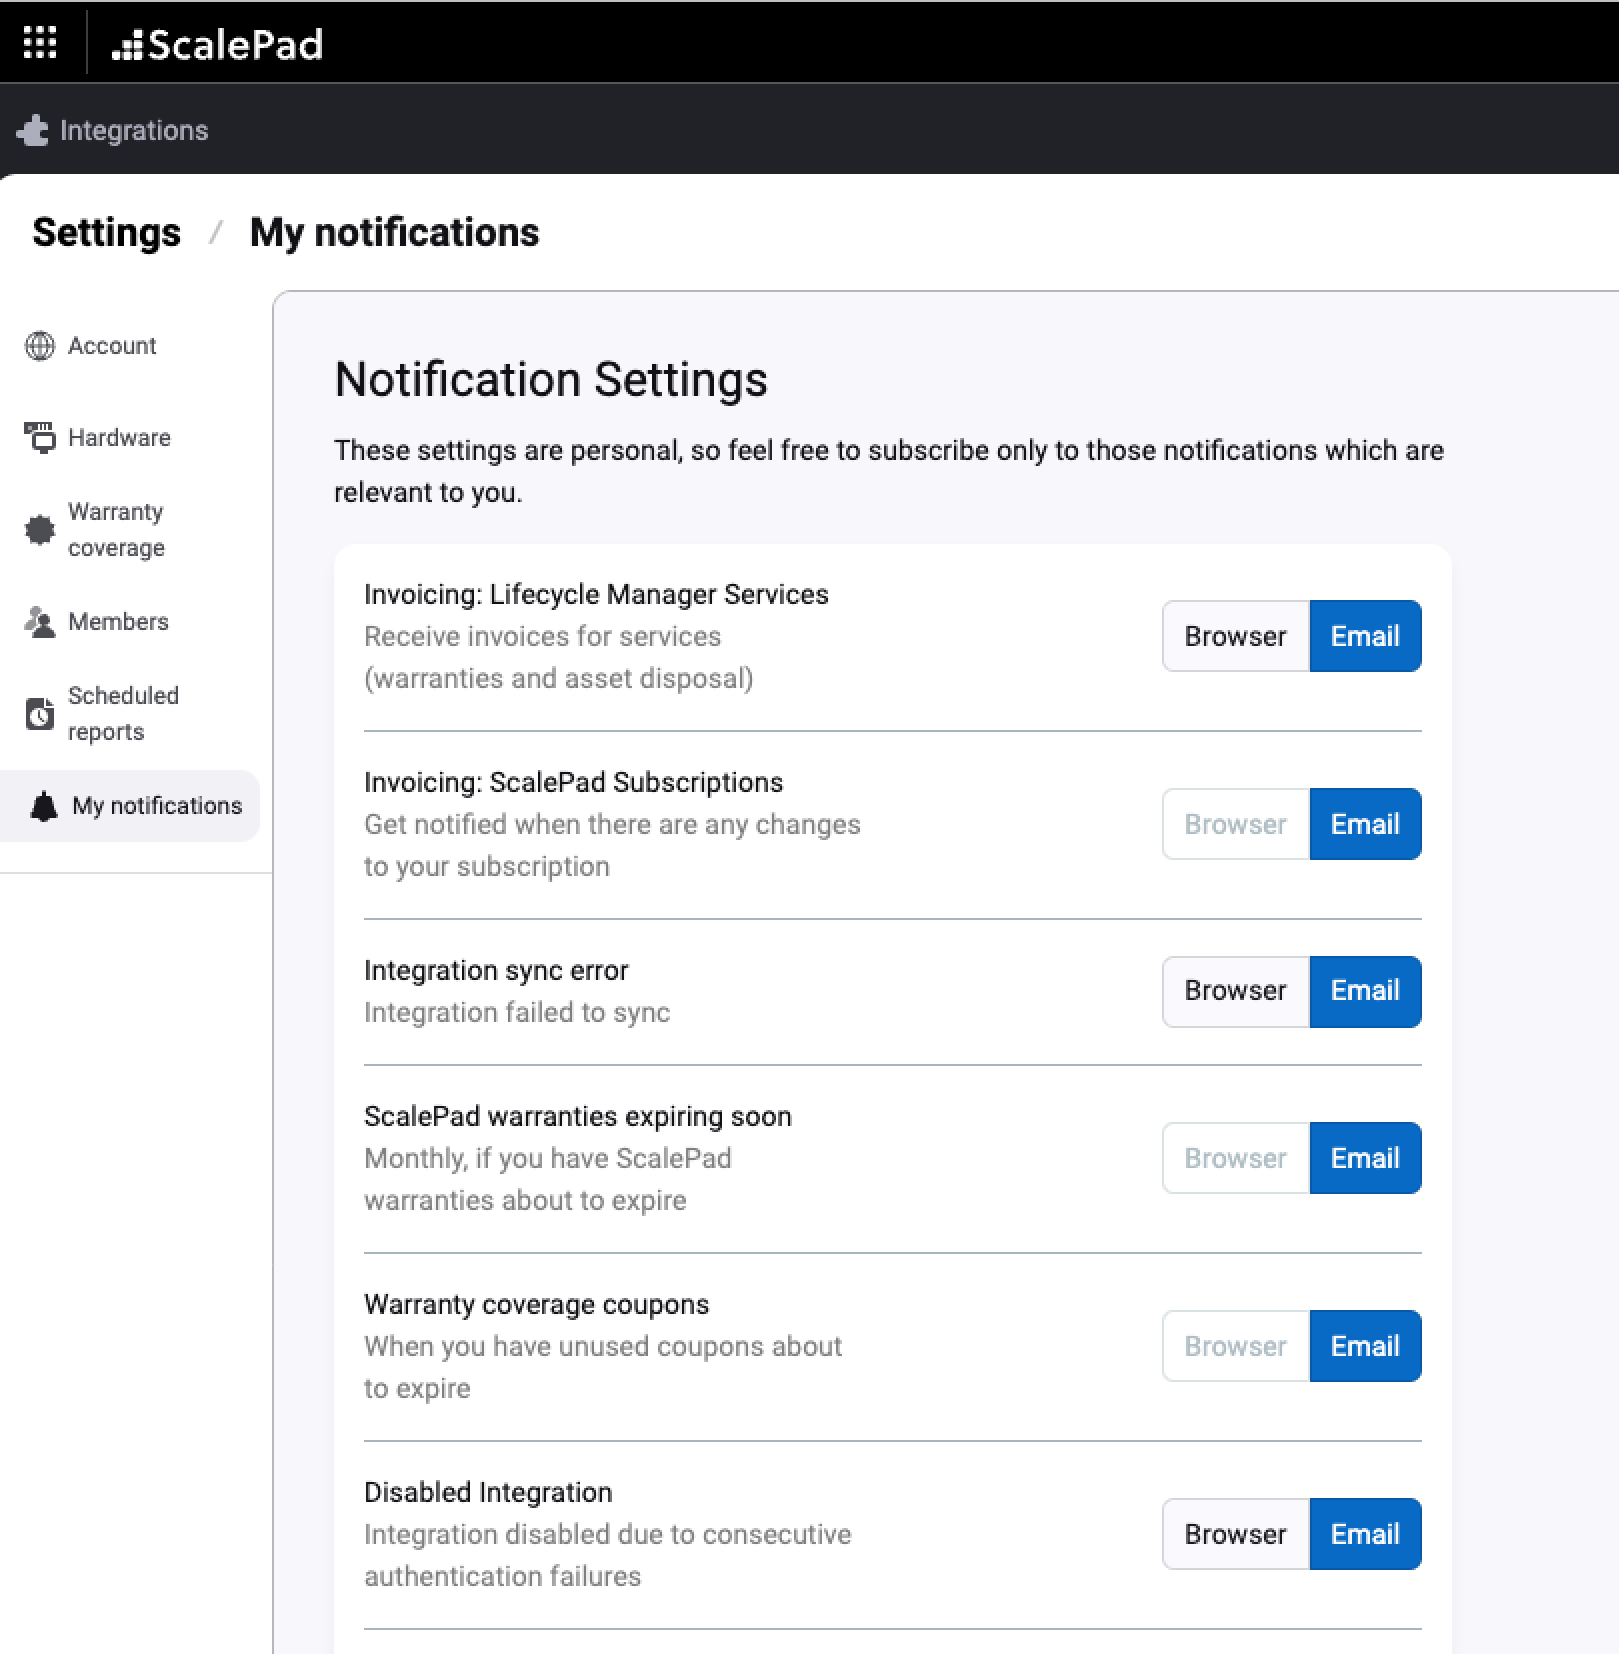Toggle Email for ScalePad Subscriptions invoicing

(x=1365, y=824)
